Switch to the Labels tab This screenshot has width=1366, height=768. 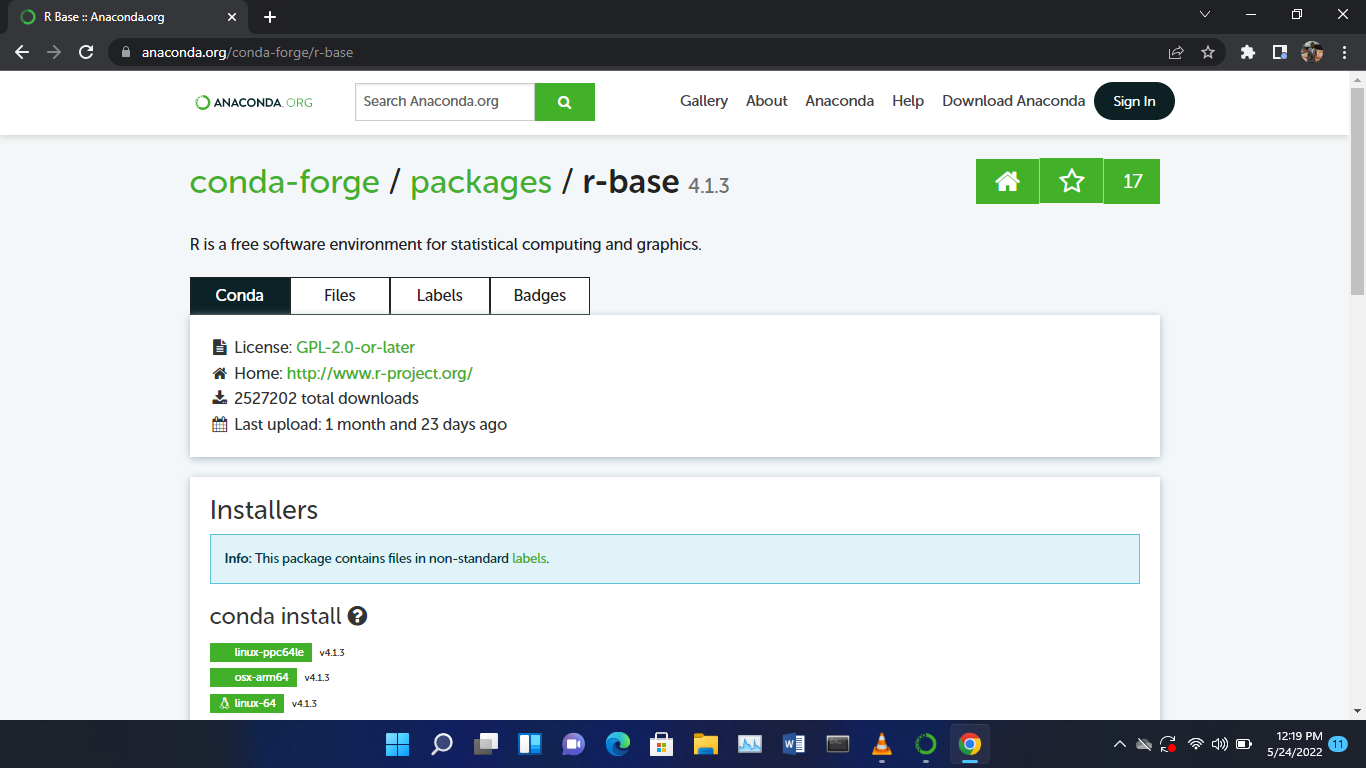click(440, 296)
